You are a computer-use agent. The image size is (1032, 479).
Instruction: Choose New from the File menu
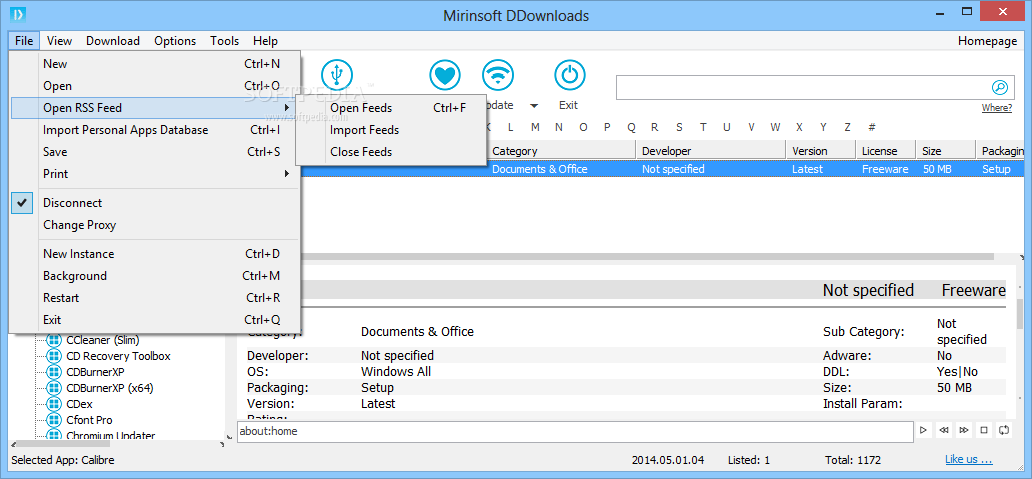pos(155,64)
